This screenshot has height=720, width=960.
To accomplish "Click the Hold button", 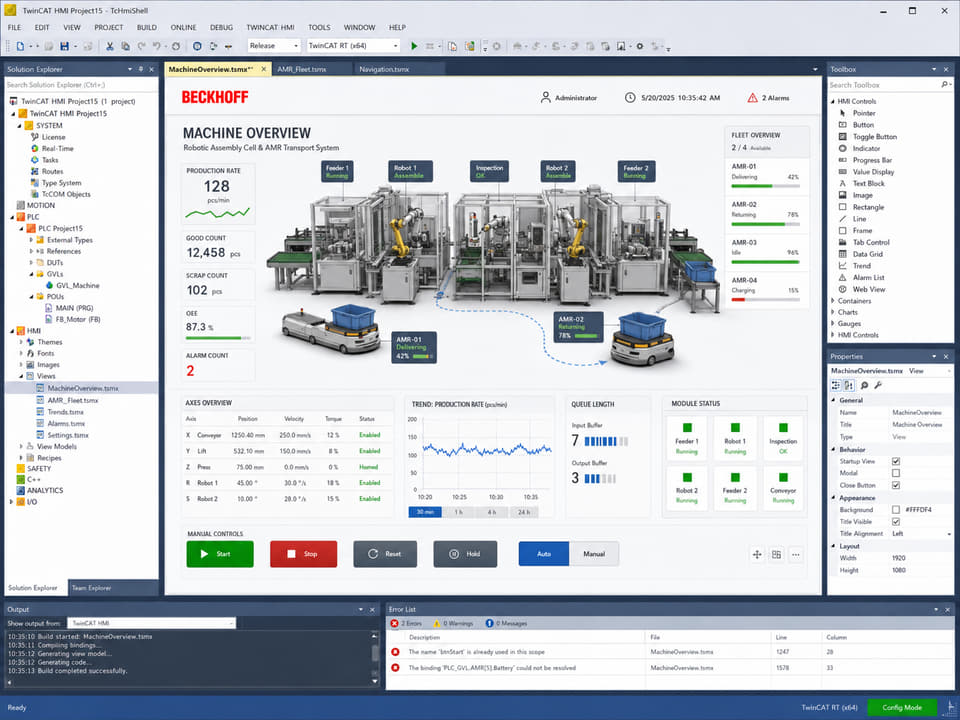I will point(465,554).
